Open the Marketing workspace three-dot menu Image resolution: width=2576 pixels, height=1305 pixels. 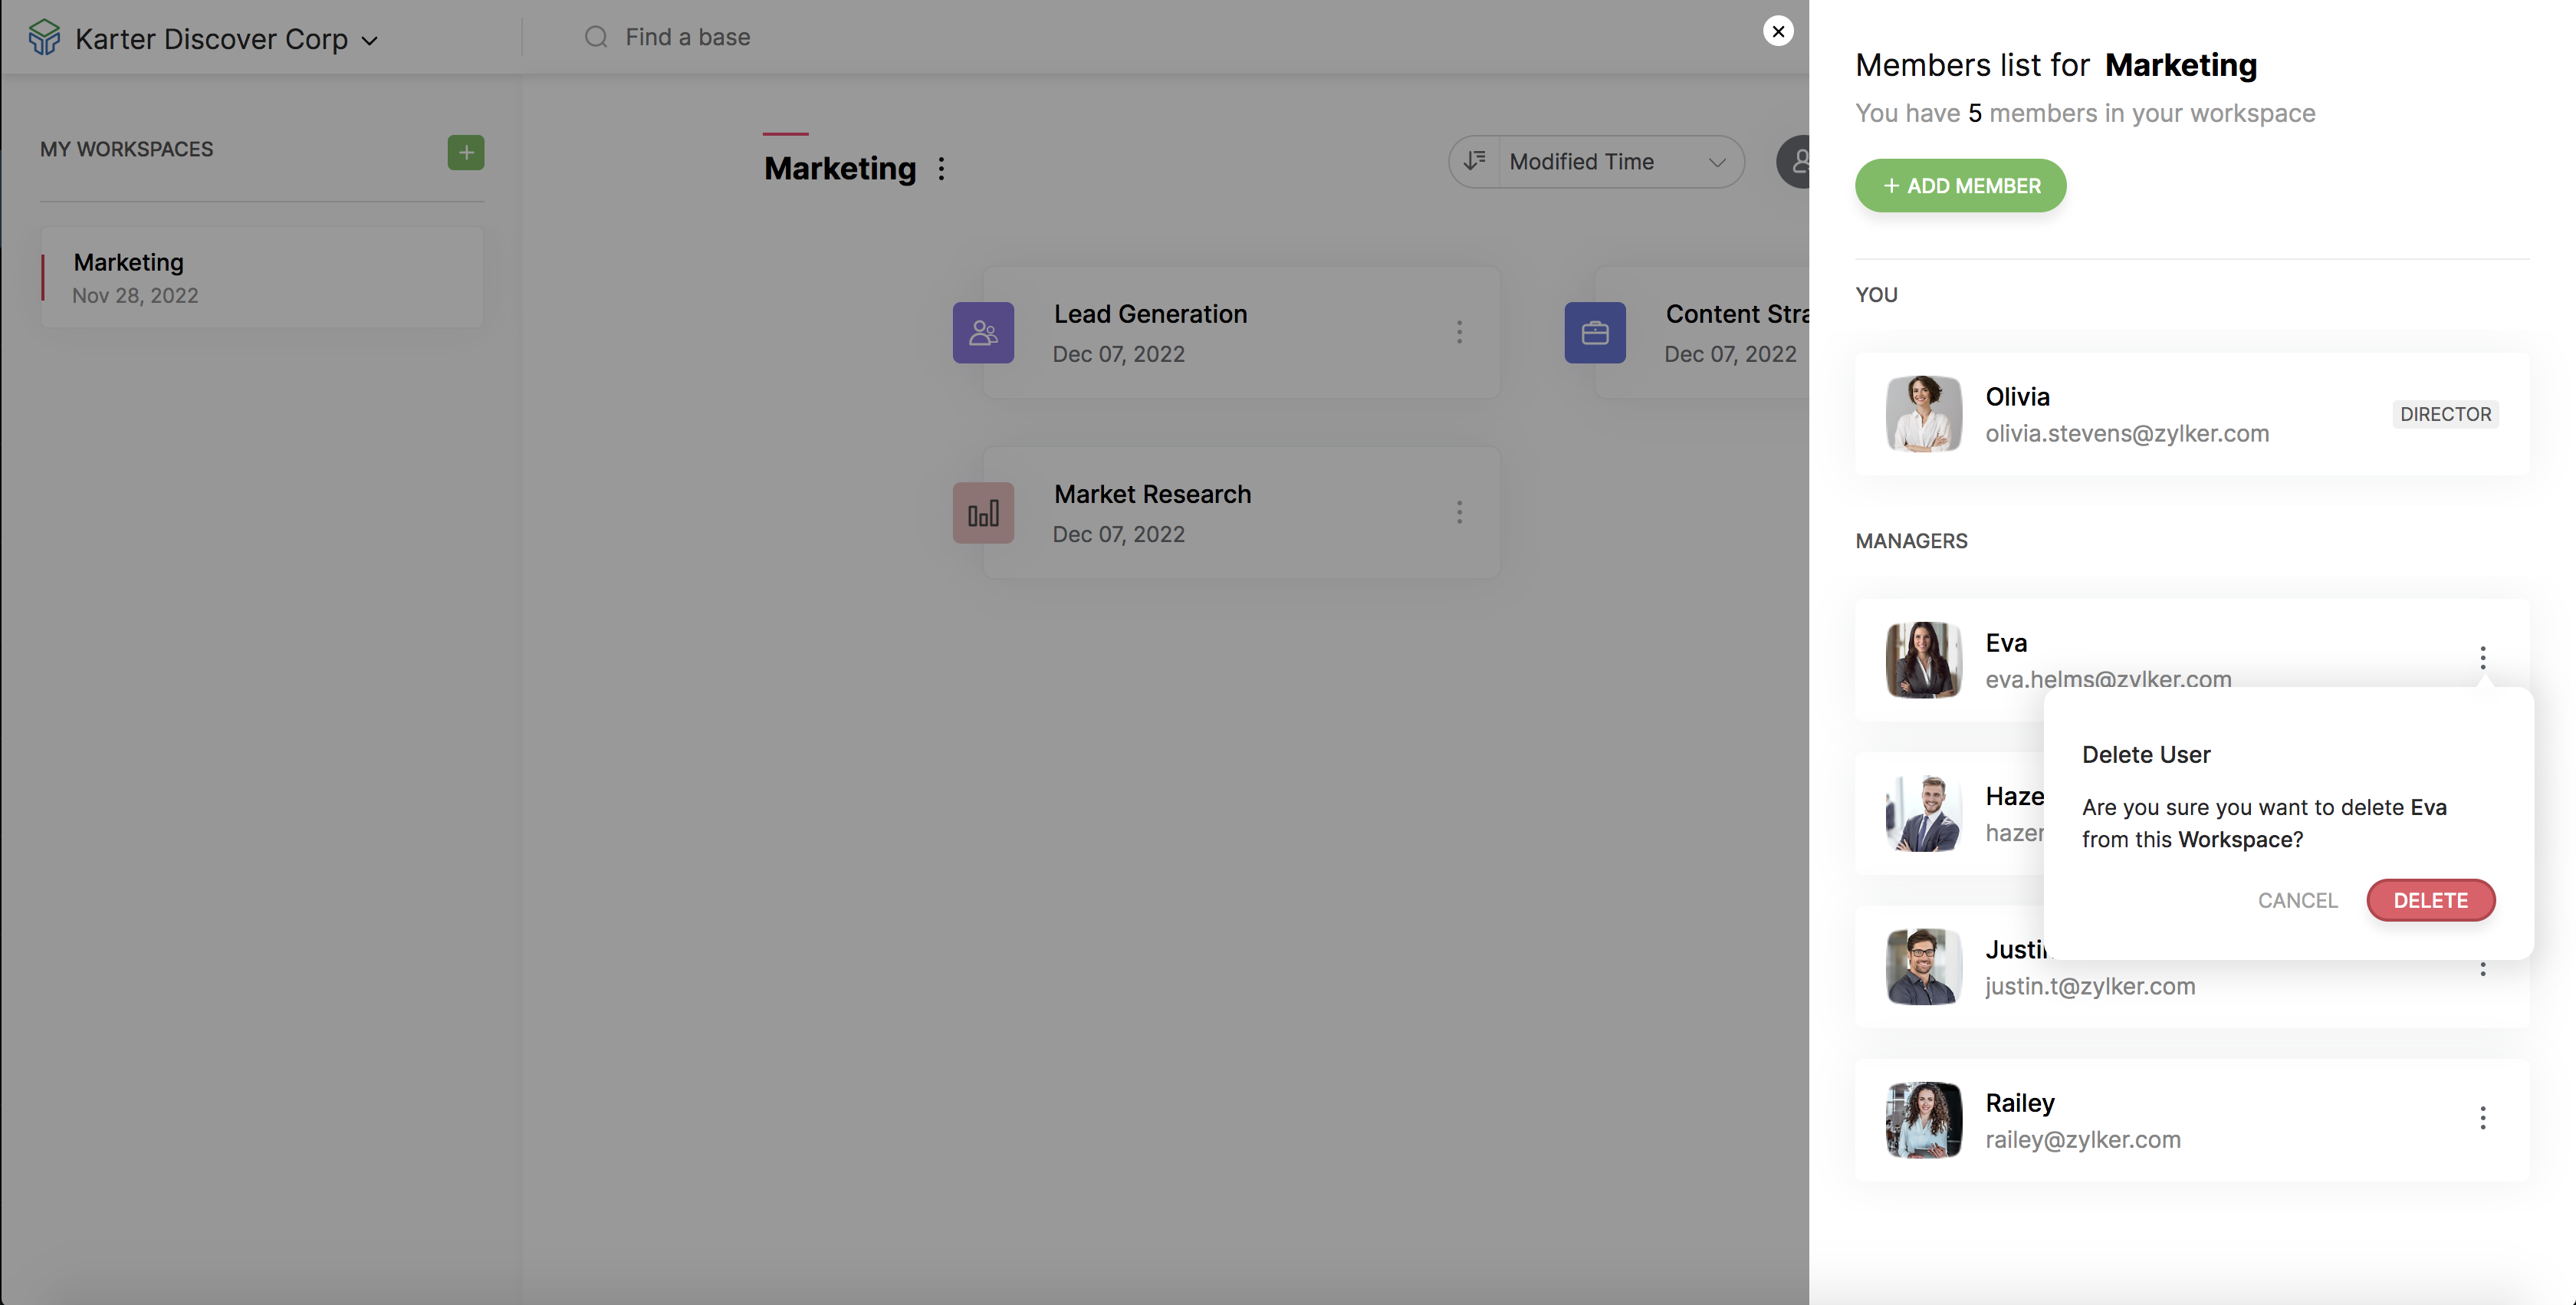pos(941,169)
